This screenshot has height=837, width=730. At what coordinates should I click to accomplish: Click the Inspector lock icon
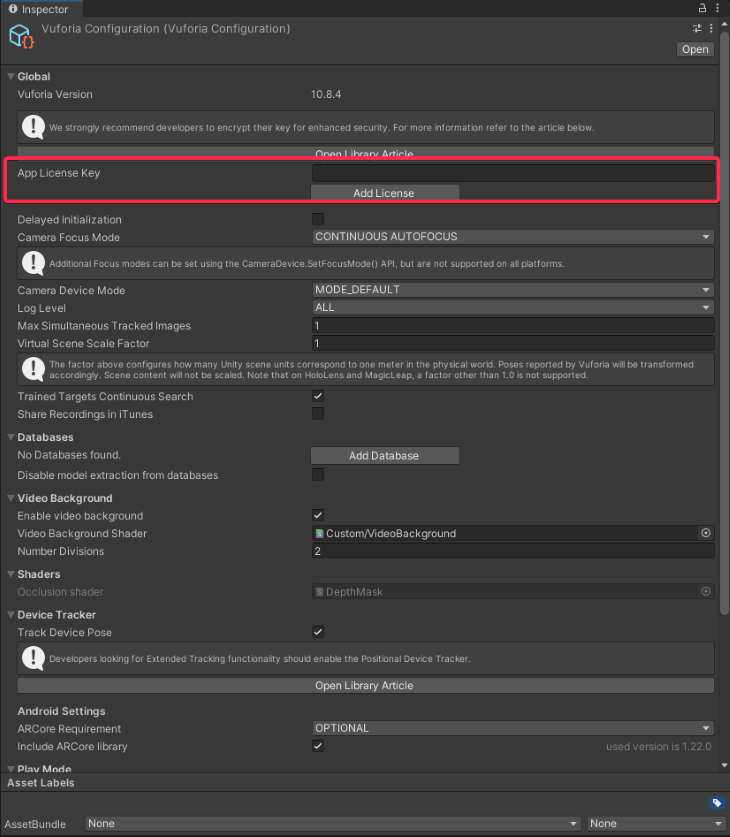pyautogui.click(x=702, y=8)
